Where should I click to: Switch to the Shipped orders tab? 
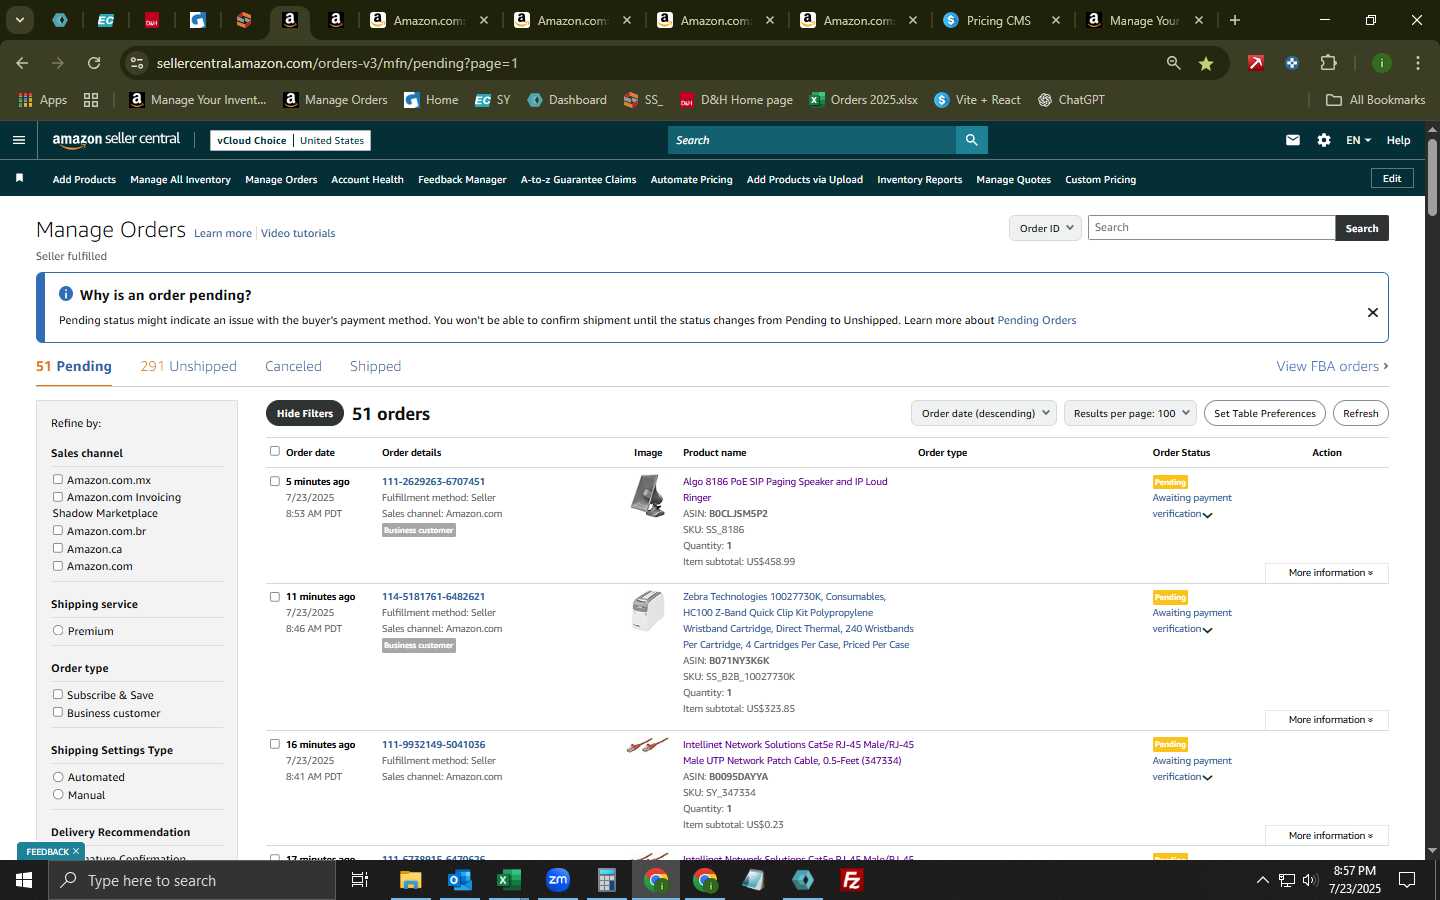(375, 366)
